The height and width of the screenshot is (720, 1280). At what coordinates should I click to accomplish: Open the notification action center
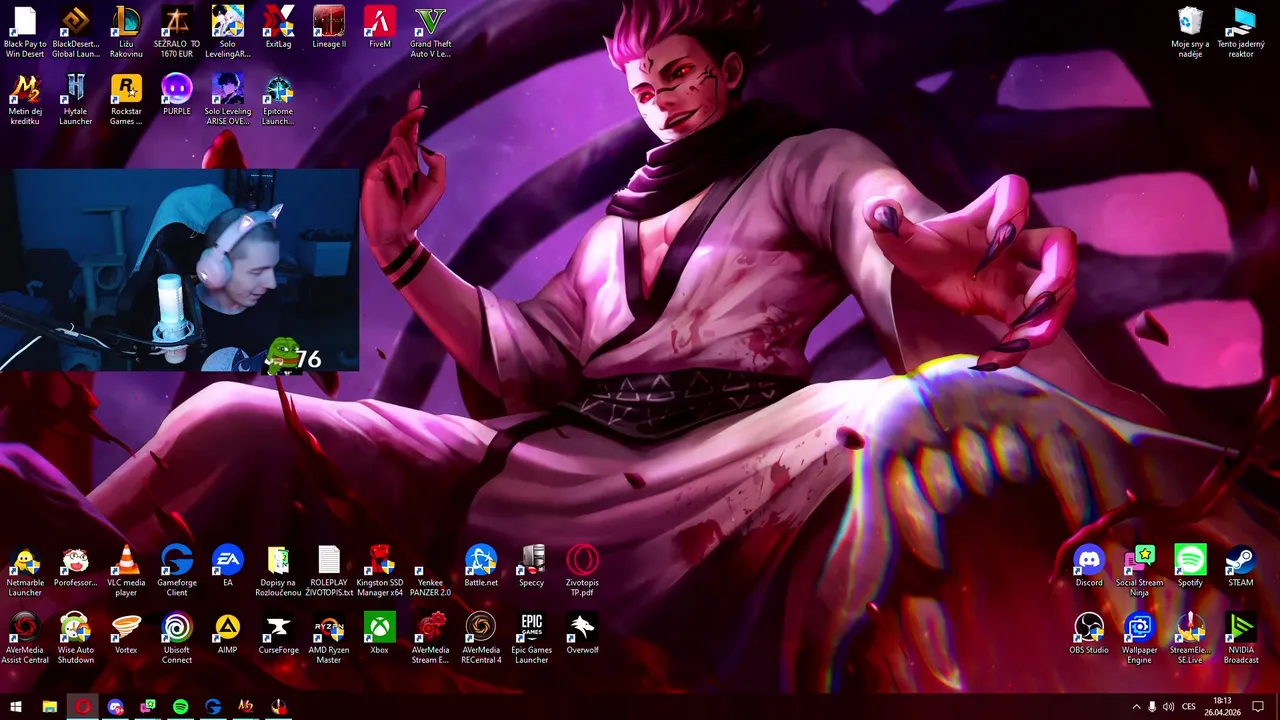tap(1258, 707)
